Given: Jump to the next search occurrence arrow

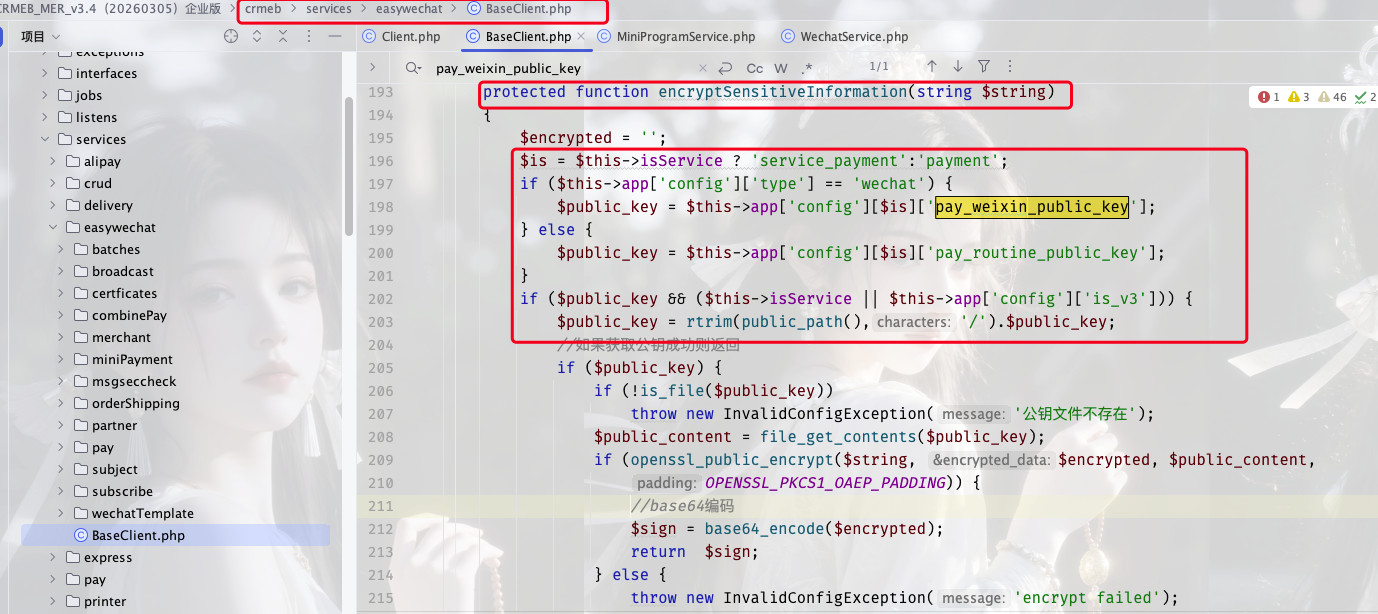Looking at the screenshot, I should 957,67.
